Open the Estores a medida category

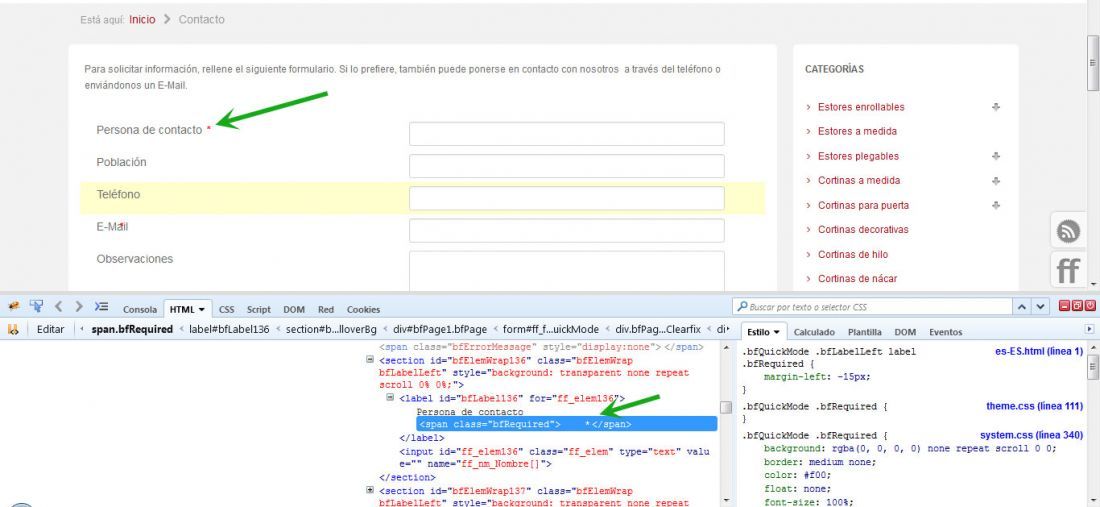[x=857, y=131]
